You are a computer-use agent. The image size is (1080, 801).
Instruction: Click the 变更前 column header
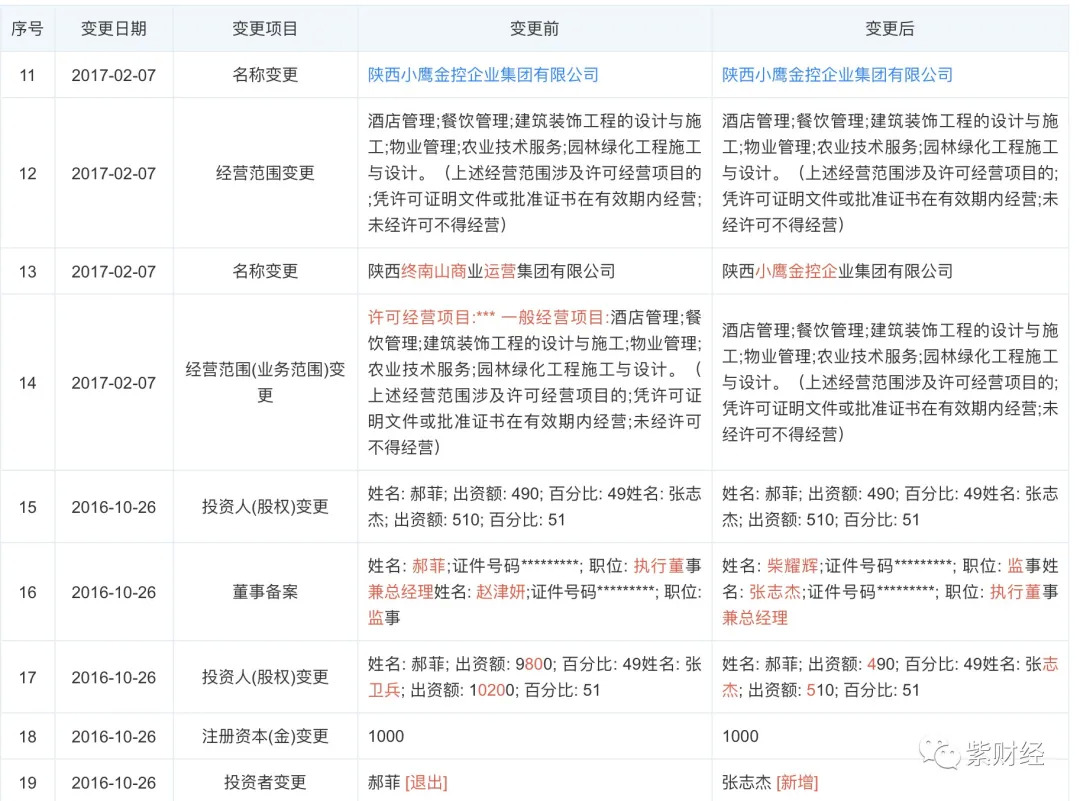point(534,29)
